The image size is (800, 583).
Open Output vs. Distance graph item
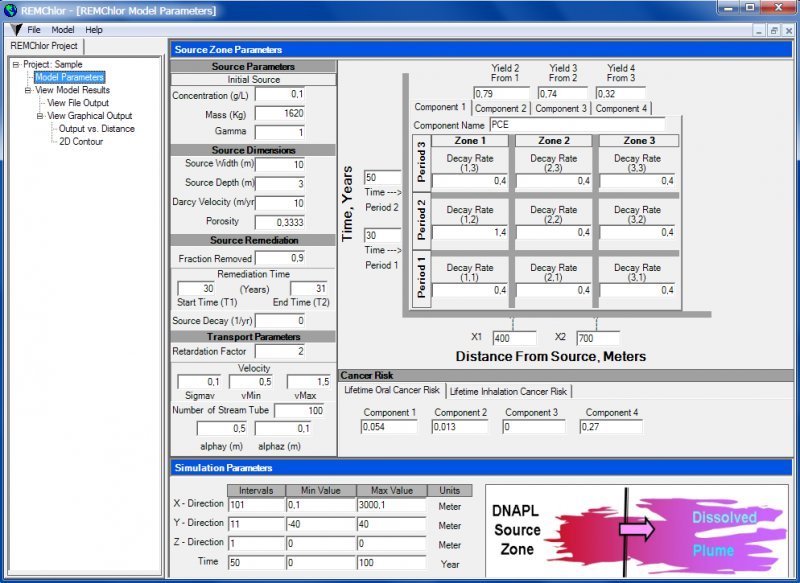[x=97, y=129]
